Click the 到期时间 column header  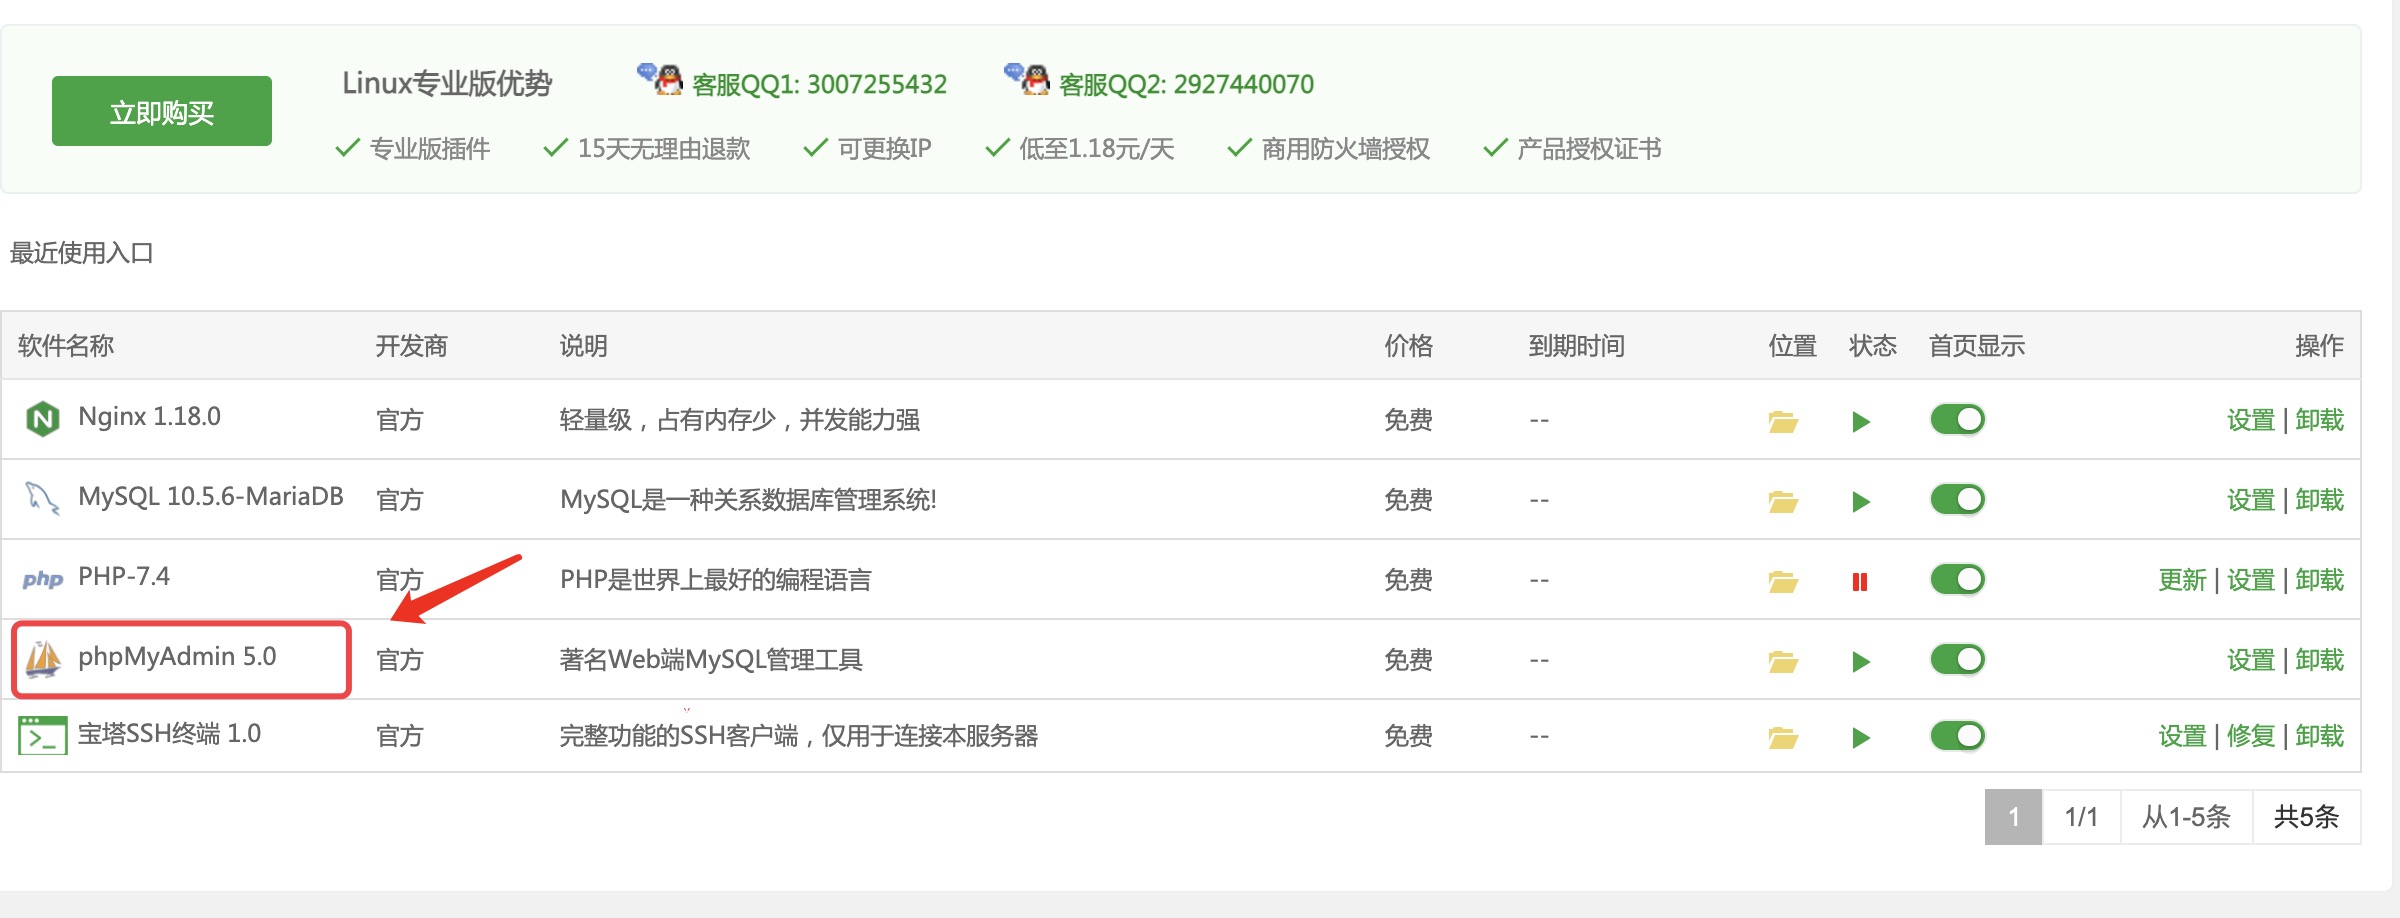tap(1577, 346)
